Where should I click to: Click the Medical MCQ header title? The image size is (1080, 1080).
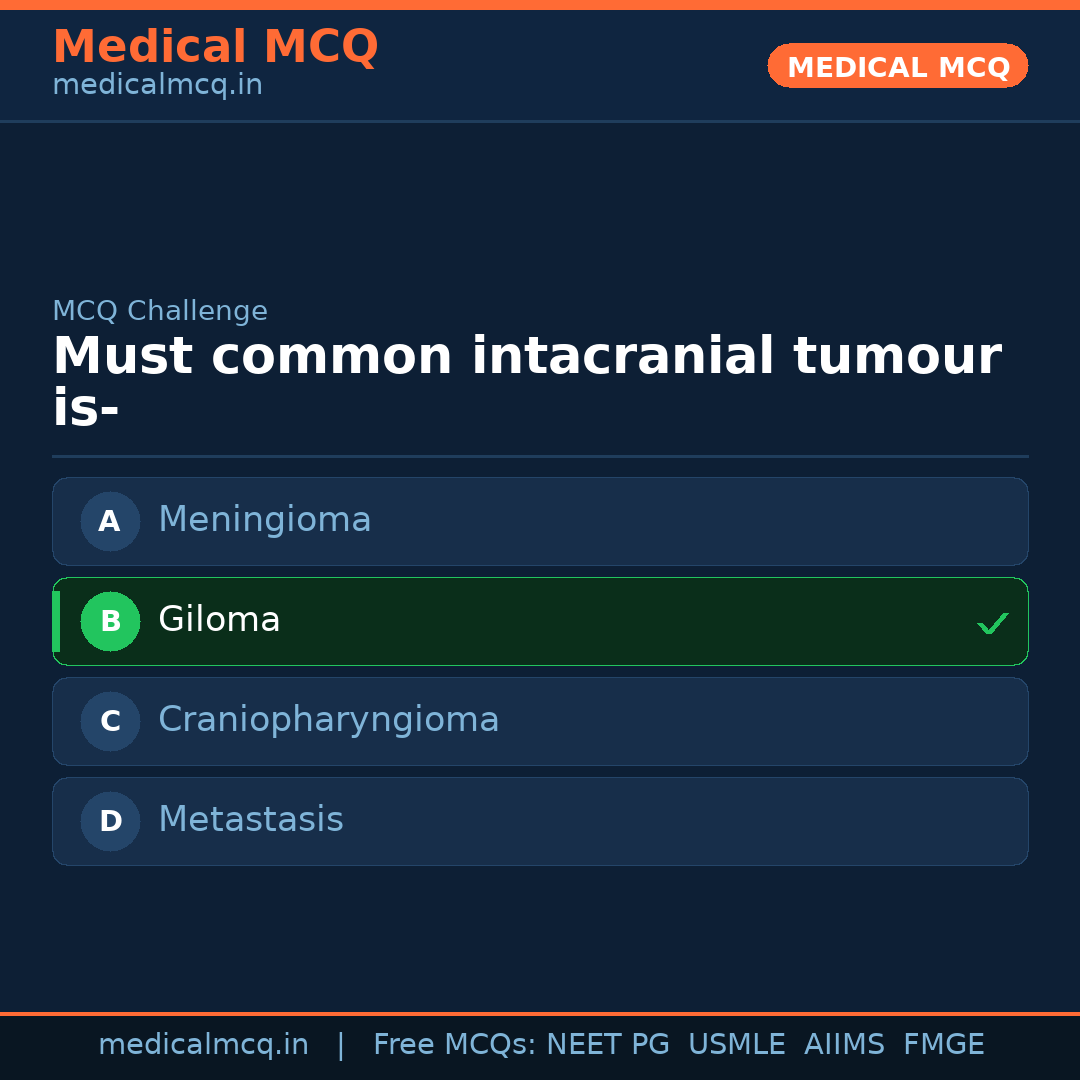pyautogui.click(x=215, y=47)
